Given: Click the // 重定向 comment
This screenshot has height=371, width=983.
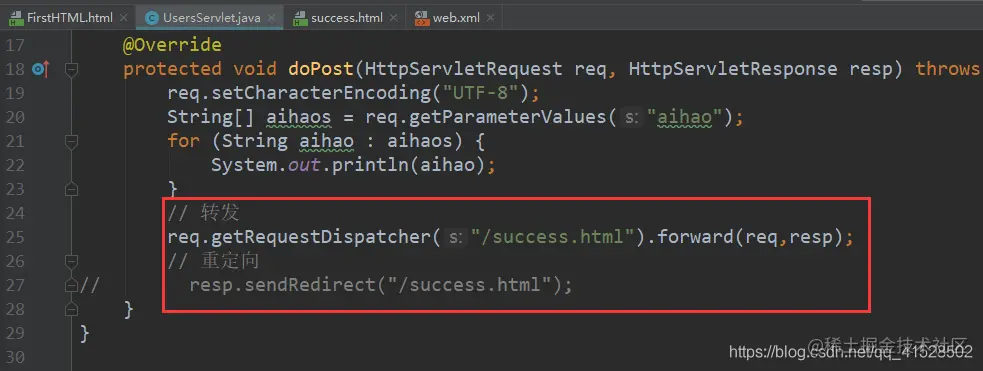Looking at the screenshot, I should 213,261.
